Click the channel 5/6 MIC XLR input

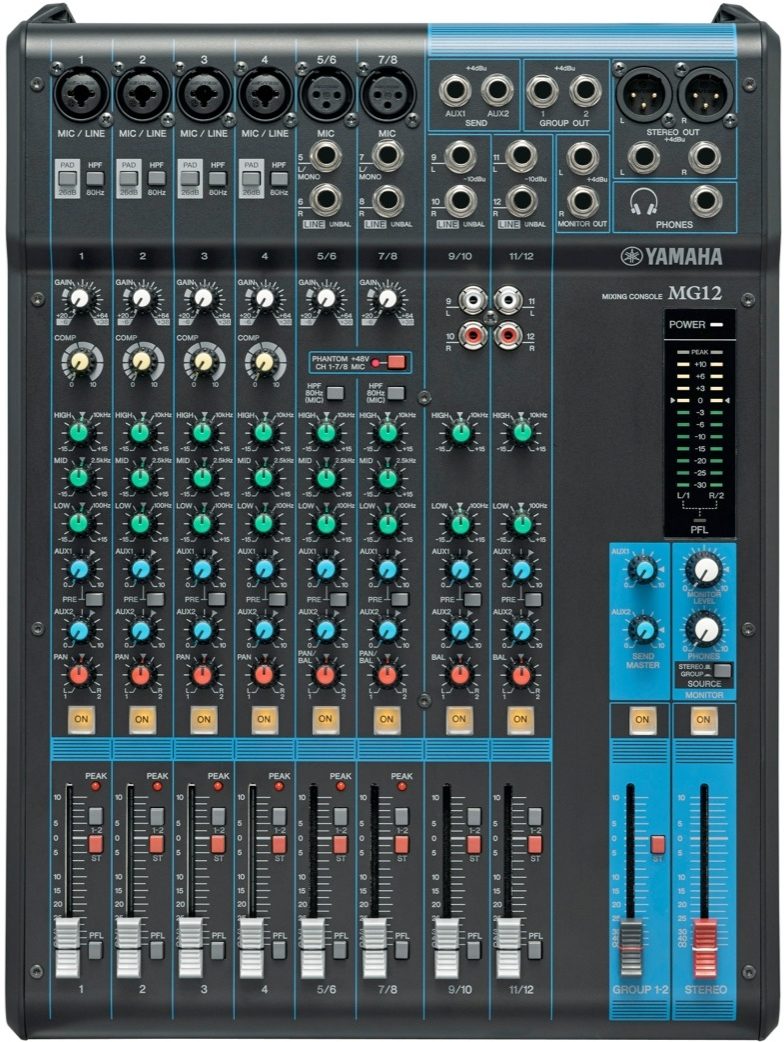point(326,94)
